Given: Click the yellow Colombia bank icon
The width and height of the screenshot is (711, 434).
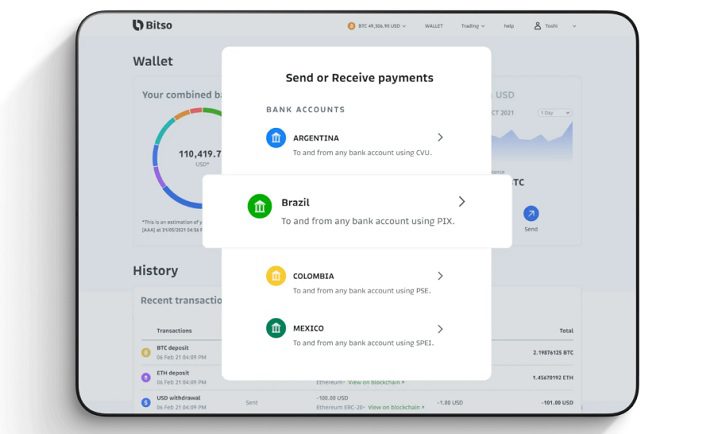Looking at the screenshot, I should (276, 276).
